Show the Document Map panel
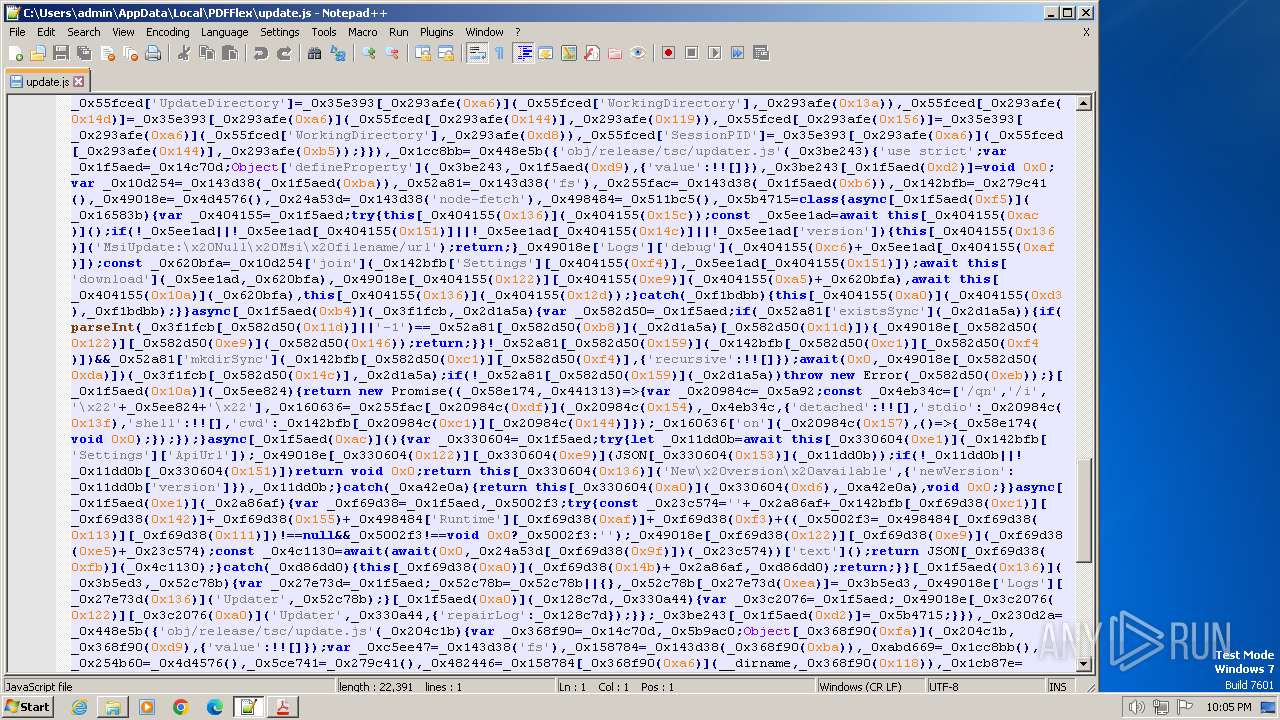 point(569,53)
